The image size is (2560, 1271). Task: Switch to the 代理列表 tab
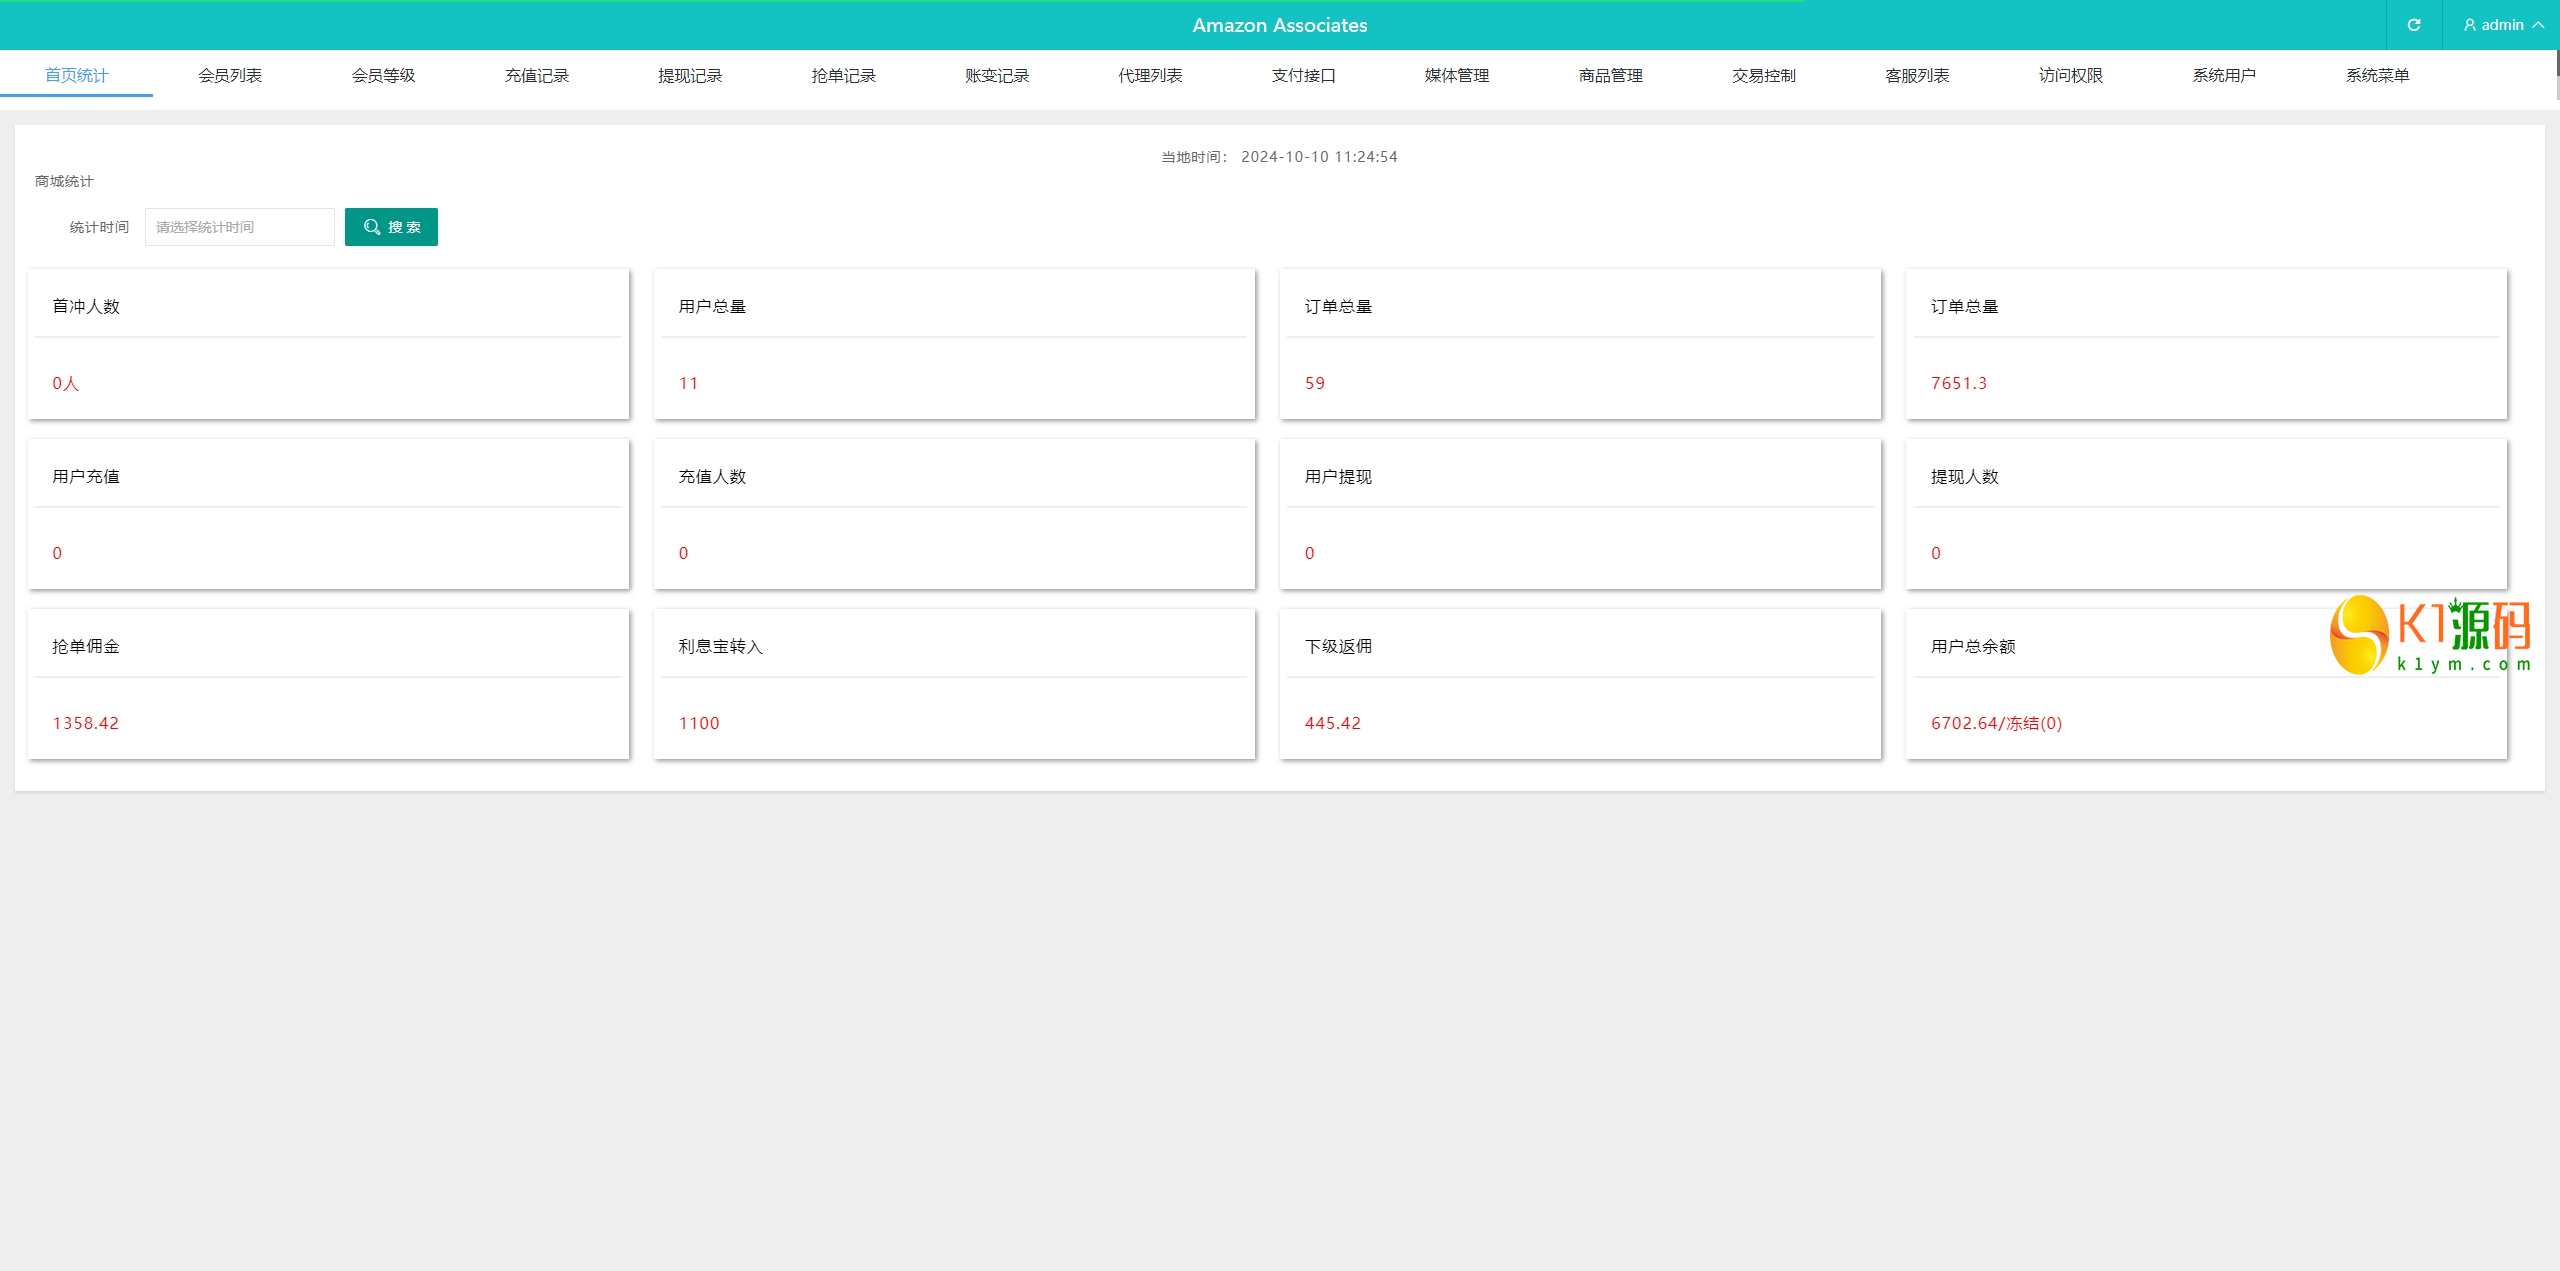(1150, 76)
